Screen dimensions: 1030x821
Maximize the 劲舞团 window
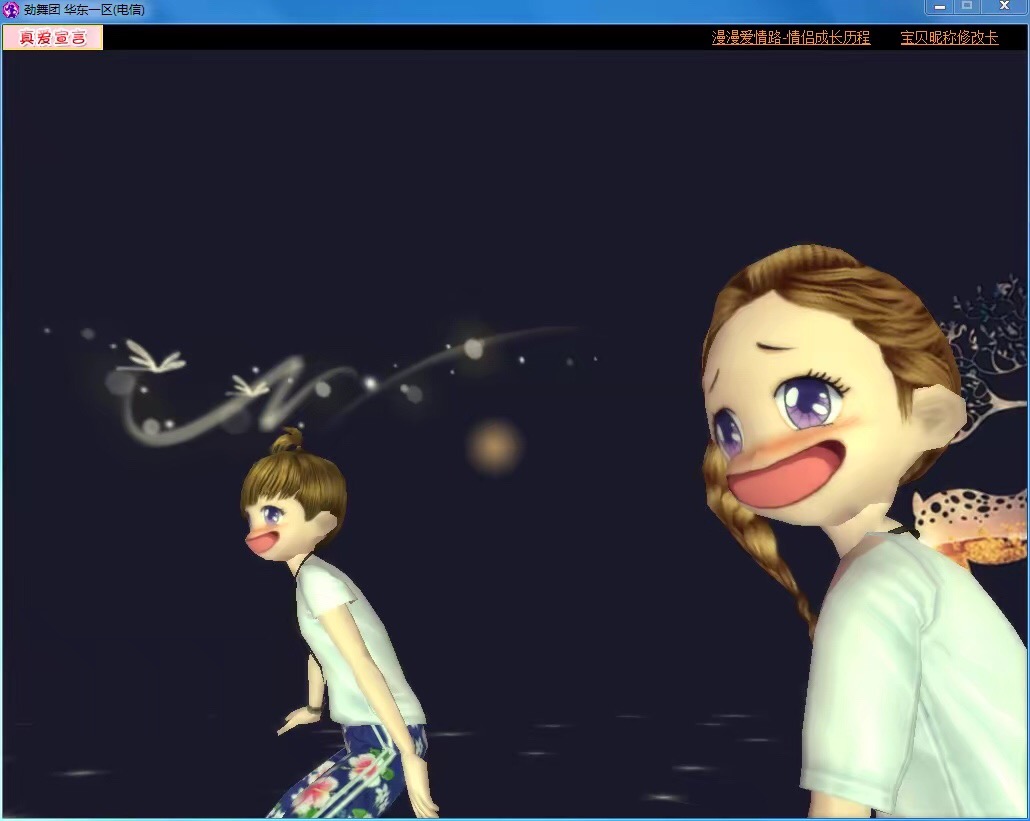coord(967,7)
